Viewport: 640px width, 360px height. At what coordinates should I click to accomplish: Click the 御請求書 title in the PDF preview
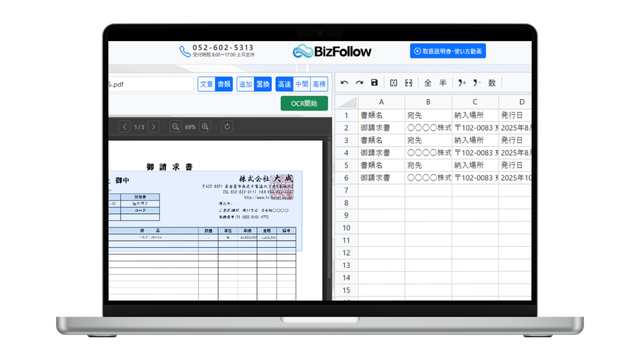coord(169,167)
